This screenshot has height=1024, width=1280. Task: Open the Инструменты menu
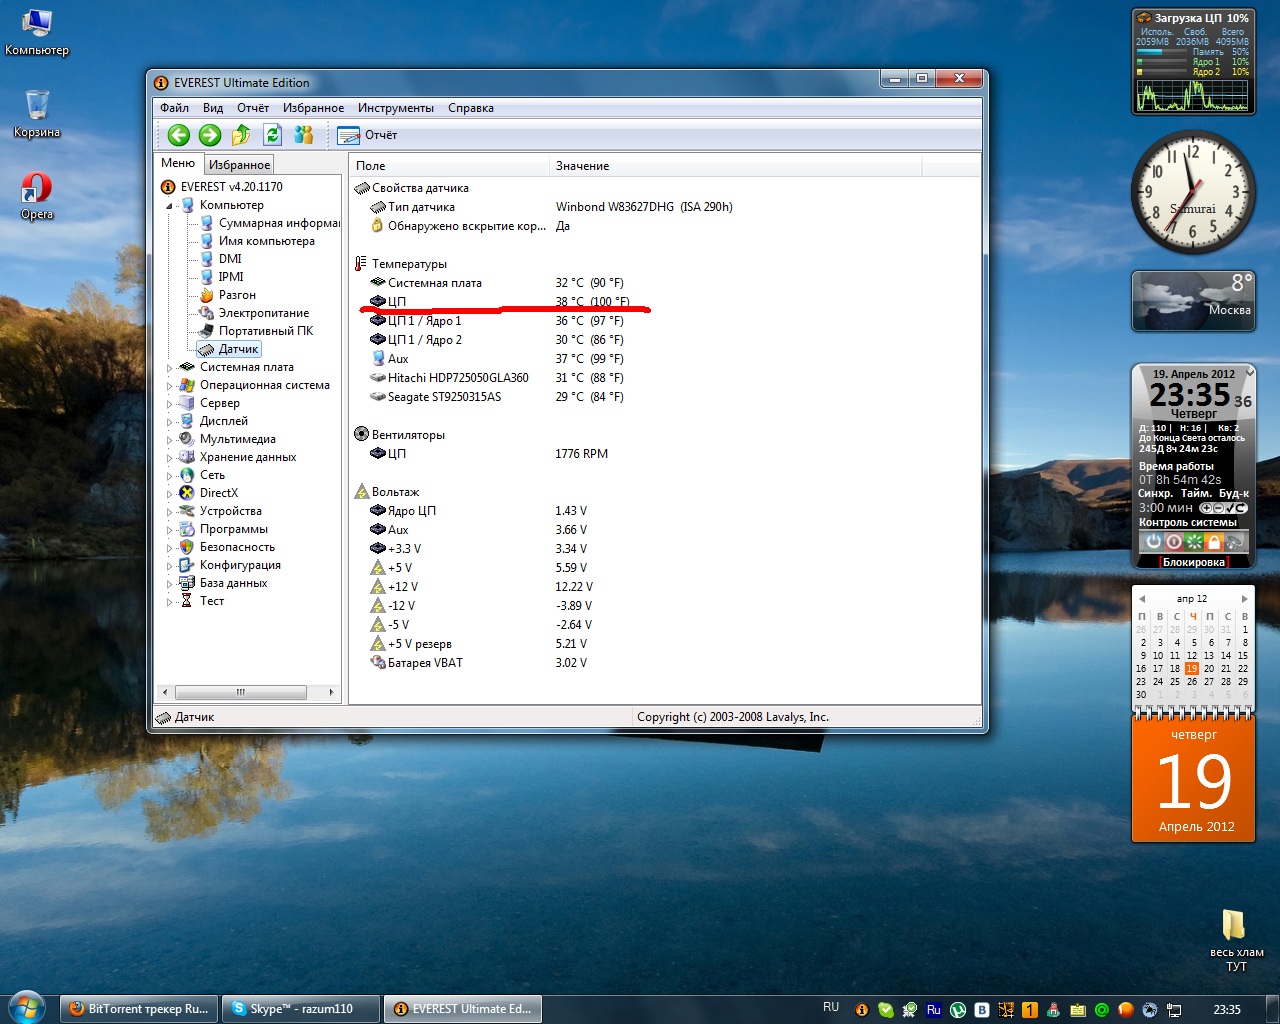(396, 108)
